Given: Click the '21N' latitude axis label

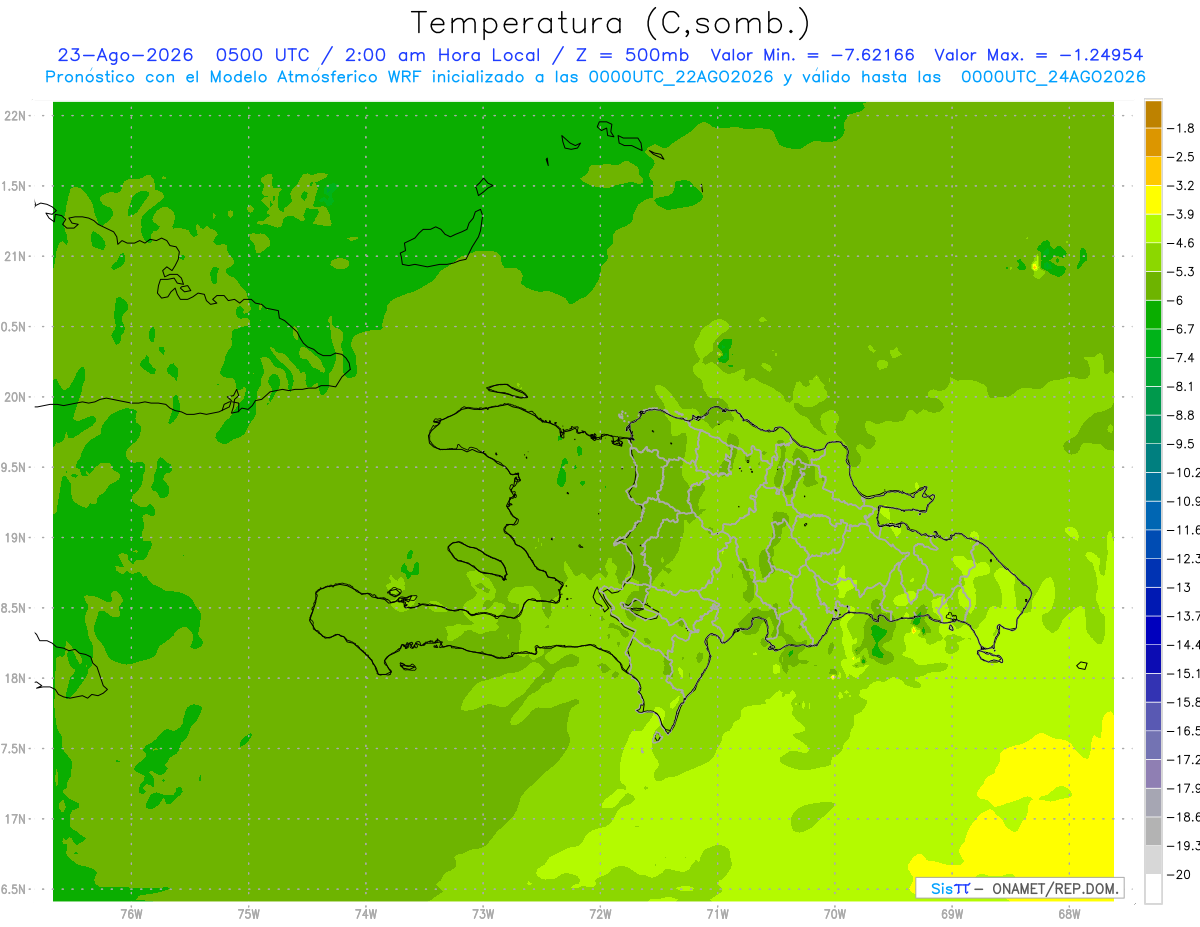Looking at the screenshot, I should pos(15,256).
